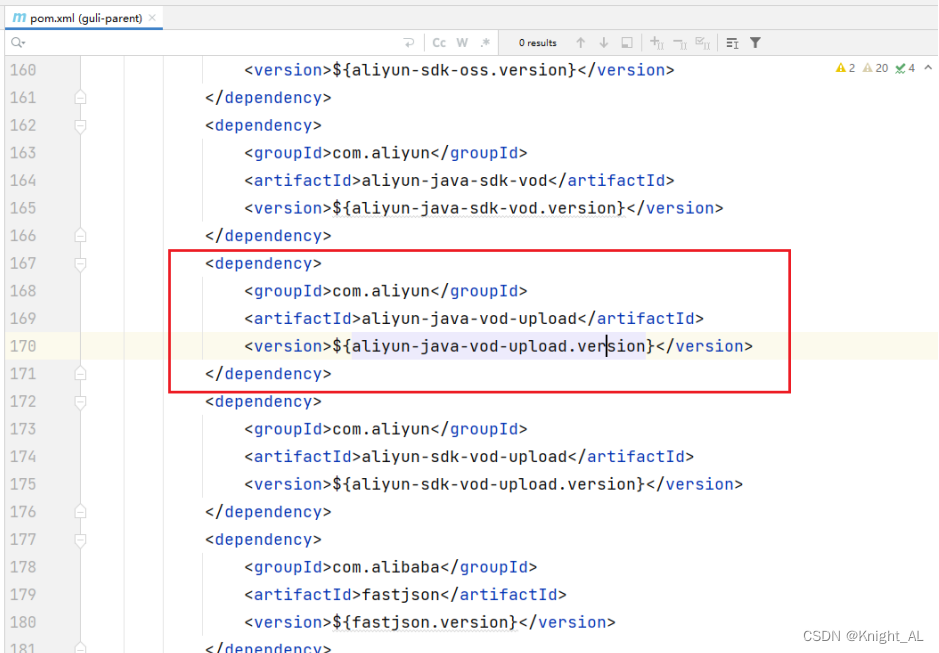Click ${aliyun-java-vod-upload.version} property

click(x=493, y=346)
